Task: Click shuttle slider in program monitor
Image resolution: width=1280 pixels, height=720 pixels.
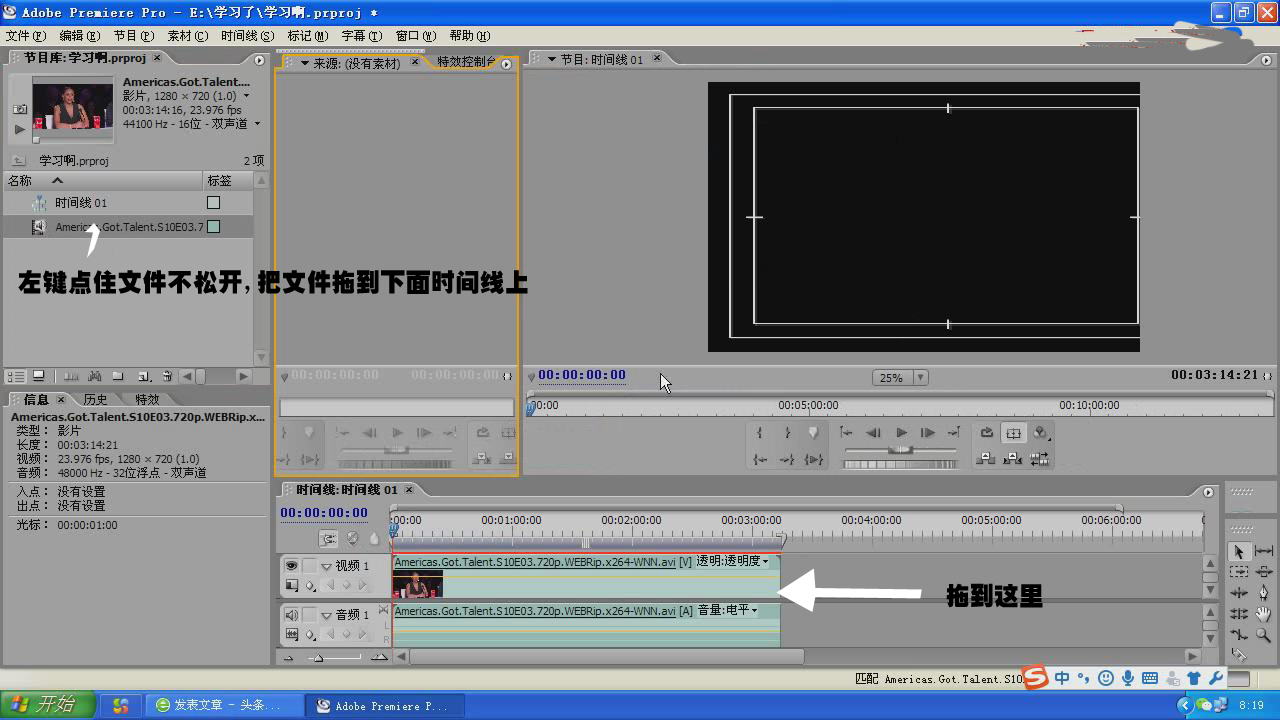Action: point(900,450)
